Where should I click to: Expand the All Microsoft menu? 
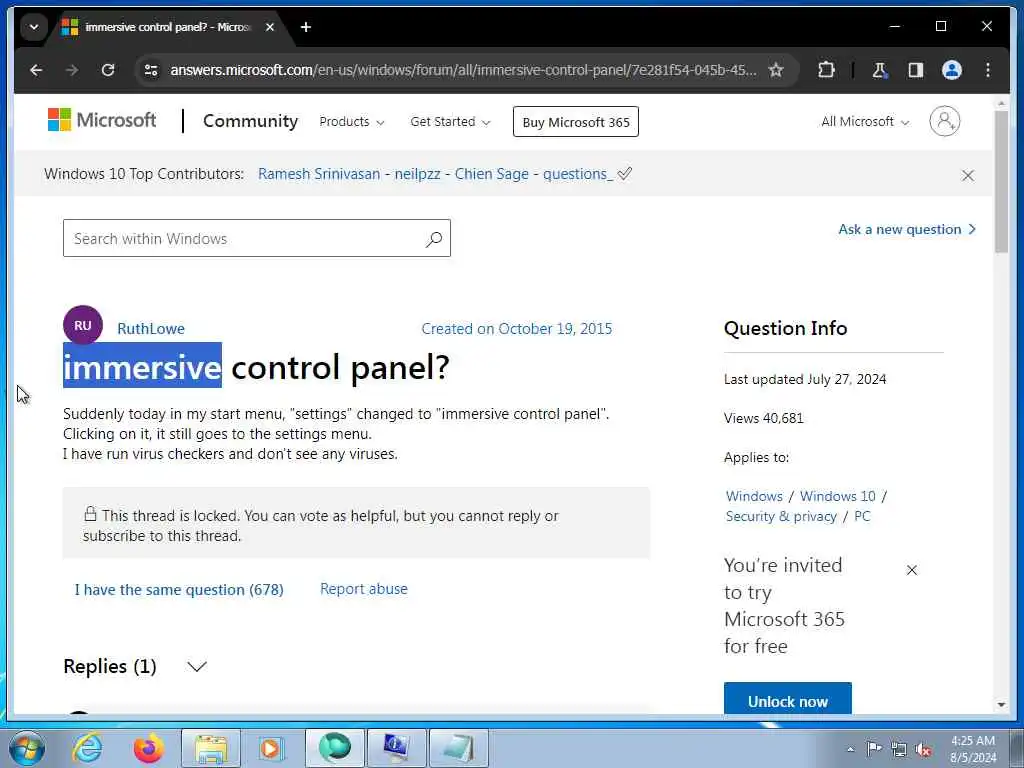pyautogui.click(x=865, y=121)
